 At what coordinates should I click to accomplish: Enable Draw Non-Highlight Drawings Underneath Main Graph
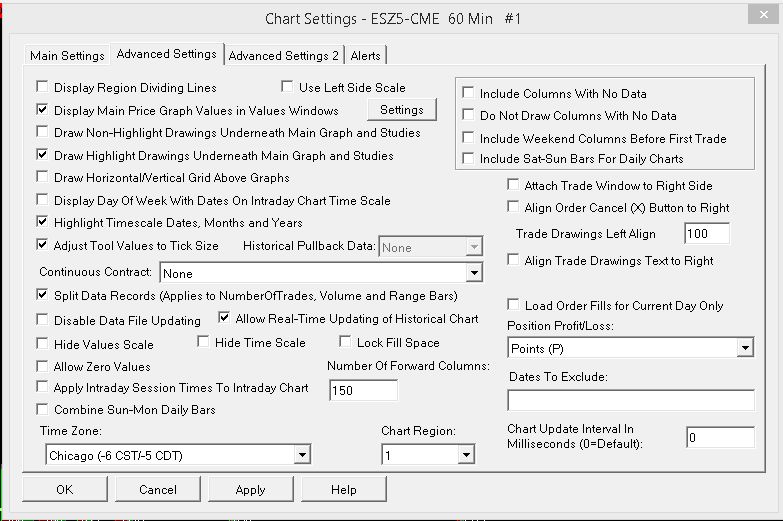coord(42,132)
